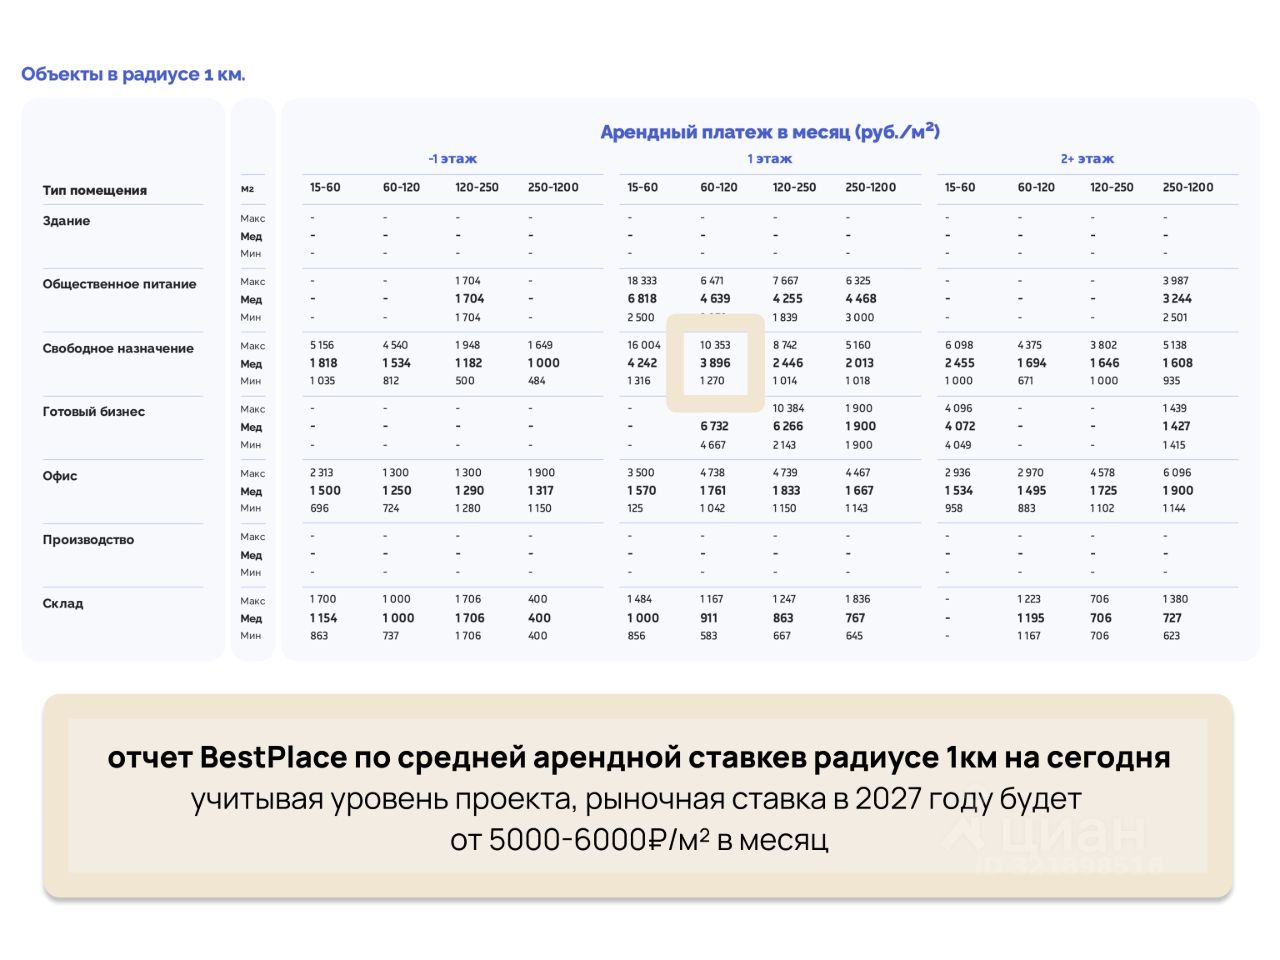Click the "Свободное назначение" row label
1280x960 pixels.
coord(118,348)
